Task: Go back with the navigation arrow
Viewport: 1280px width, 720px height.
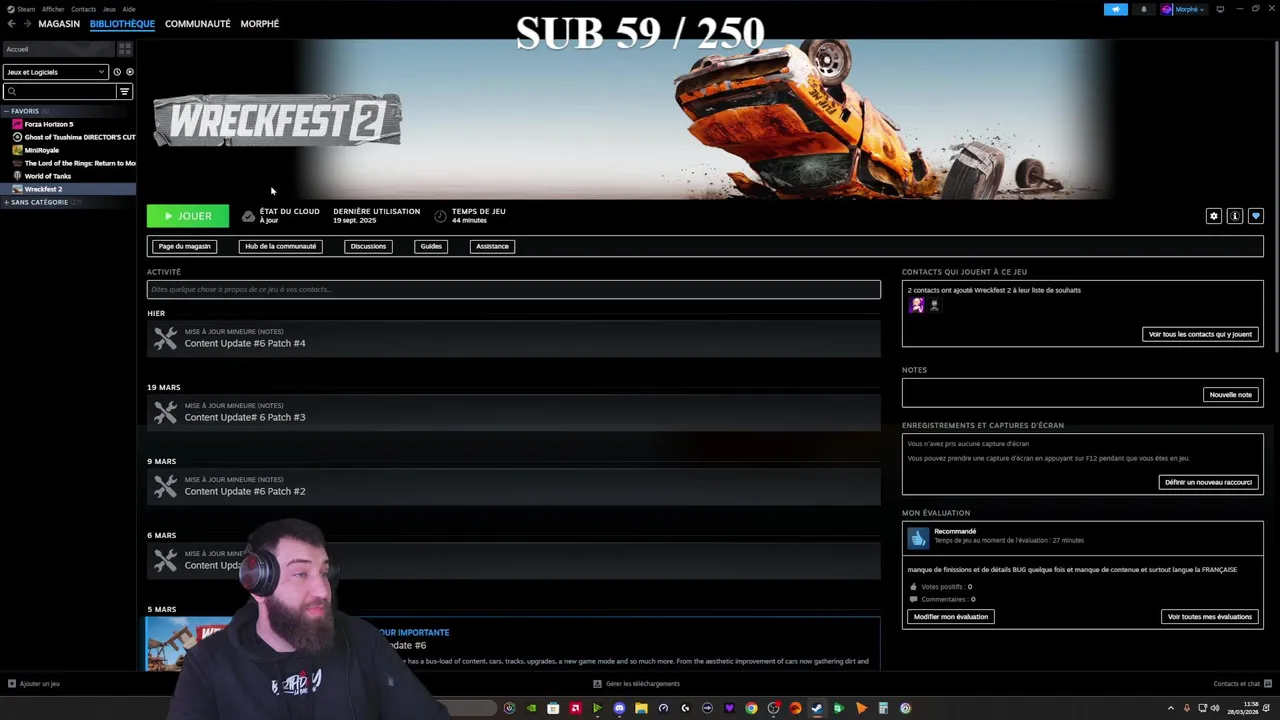Action: (11, 24)
